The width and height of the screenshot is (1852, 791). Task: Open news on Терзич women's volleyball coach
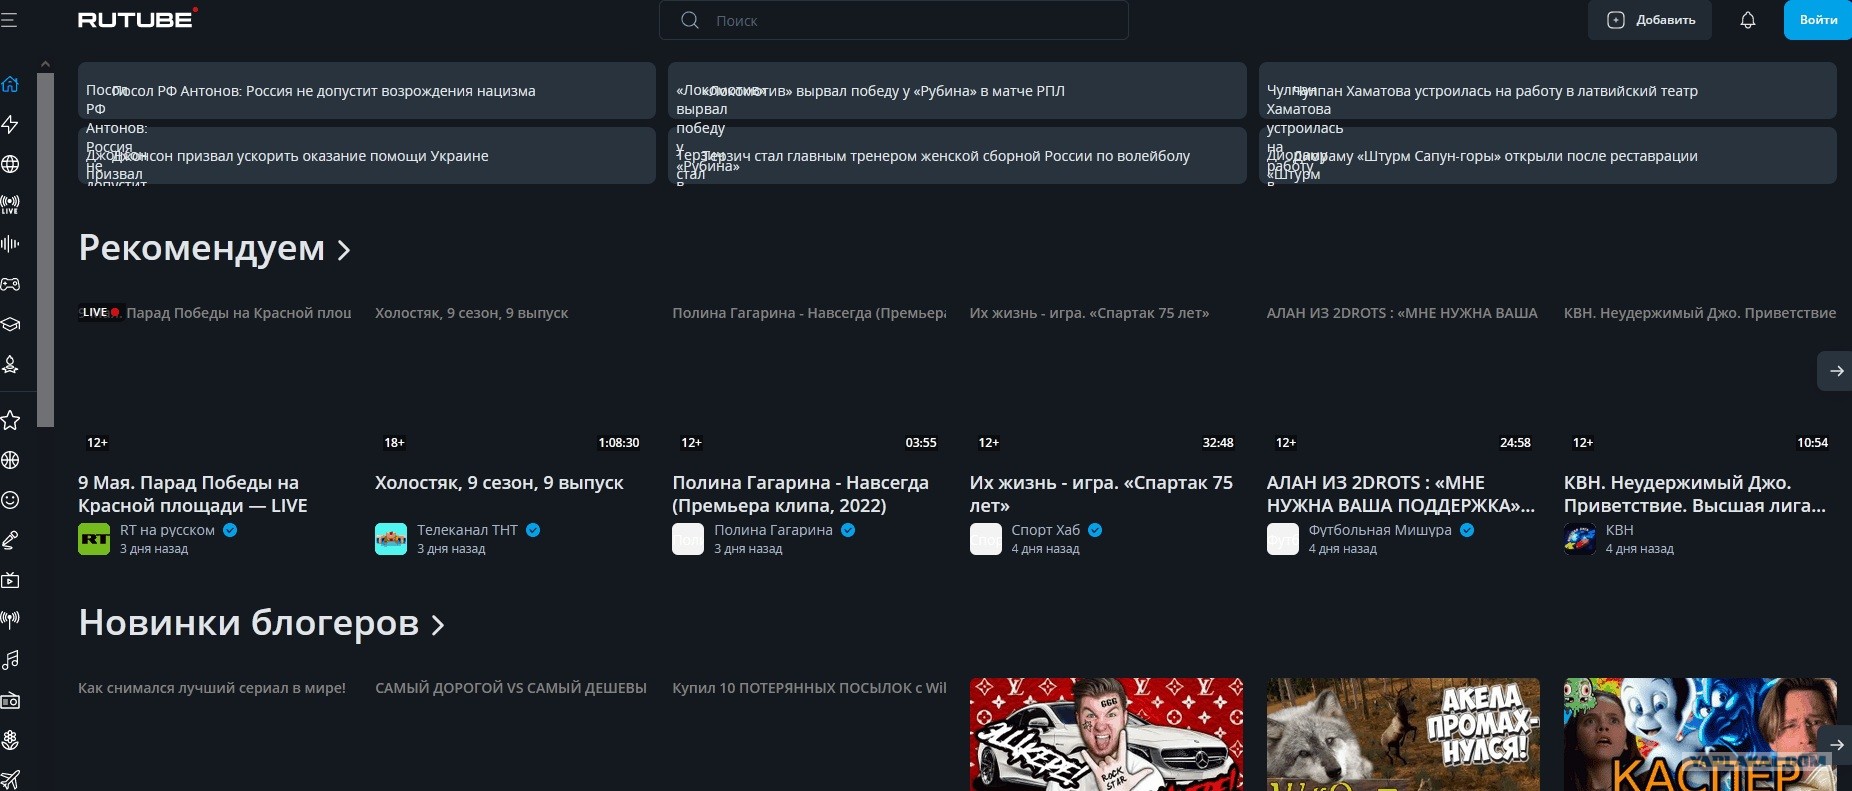(x=957, y=155)
